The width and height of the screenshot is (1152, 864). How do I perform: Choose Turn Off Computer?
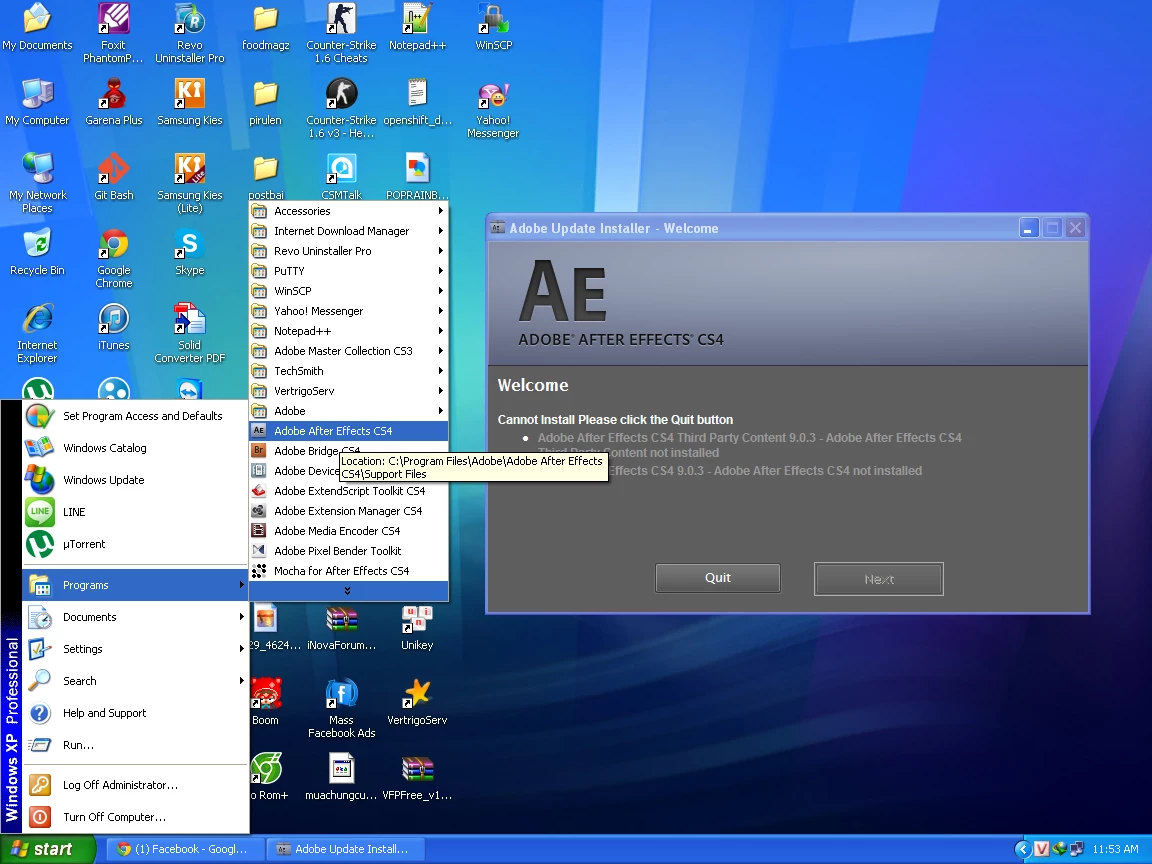point(135,816)
